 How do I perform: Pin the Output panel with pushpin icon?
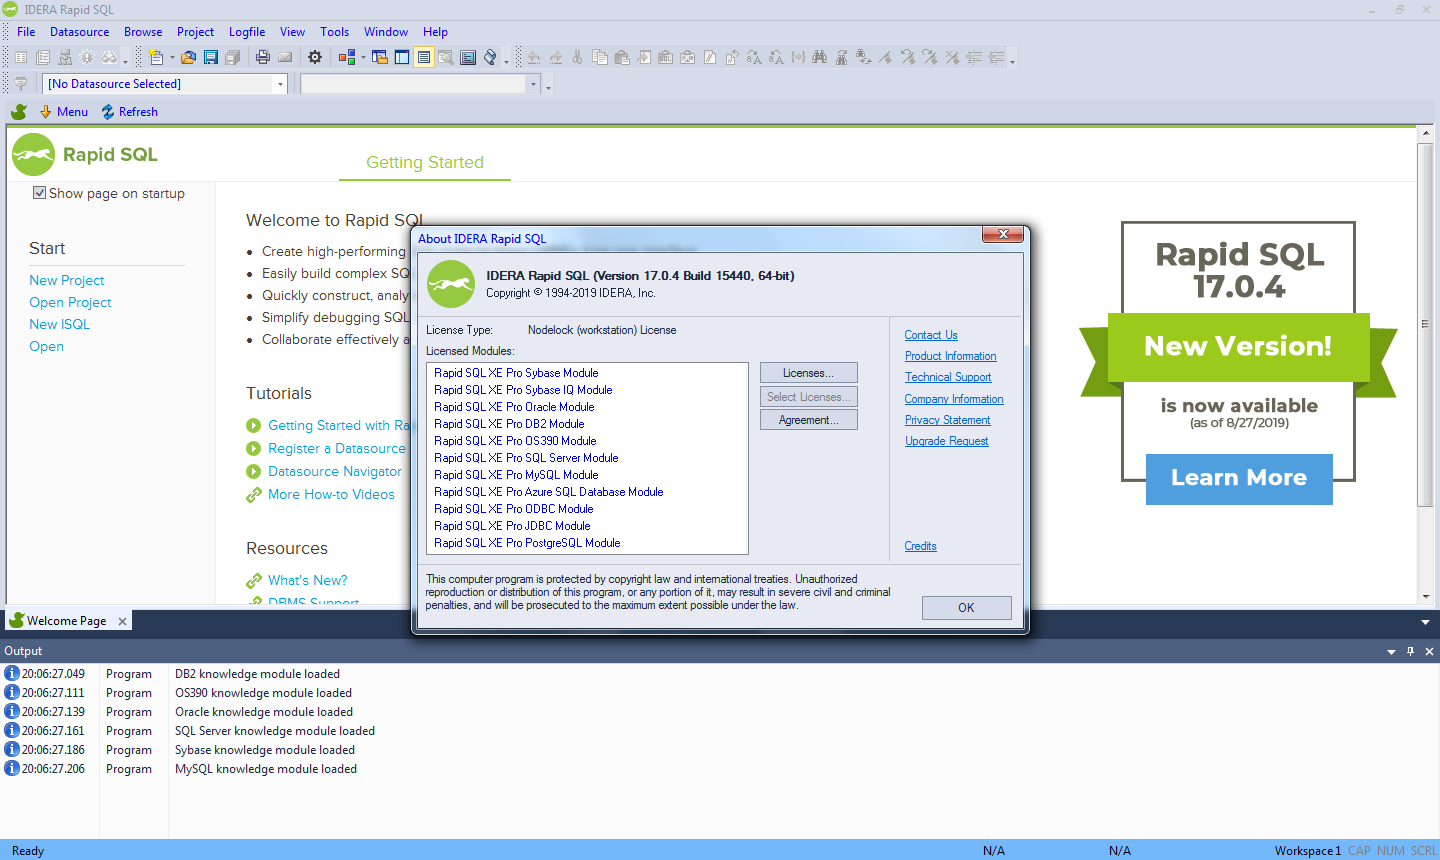pyautogui.click(x=1410, y=651)
